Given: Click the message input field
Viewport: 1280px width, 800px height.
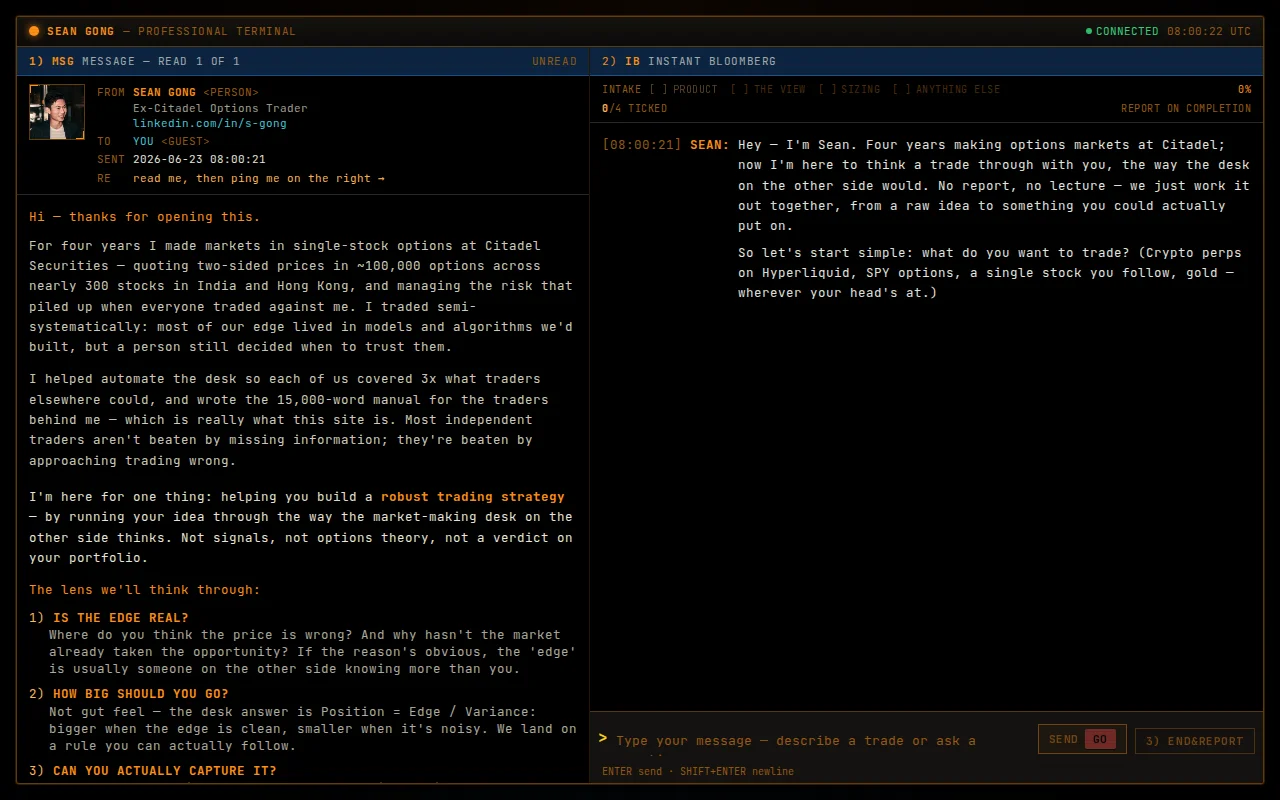Looking at the screenshot, I should point(820,740).
